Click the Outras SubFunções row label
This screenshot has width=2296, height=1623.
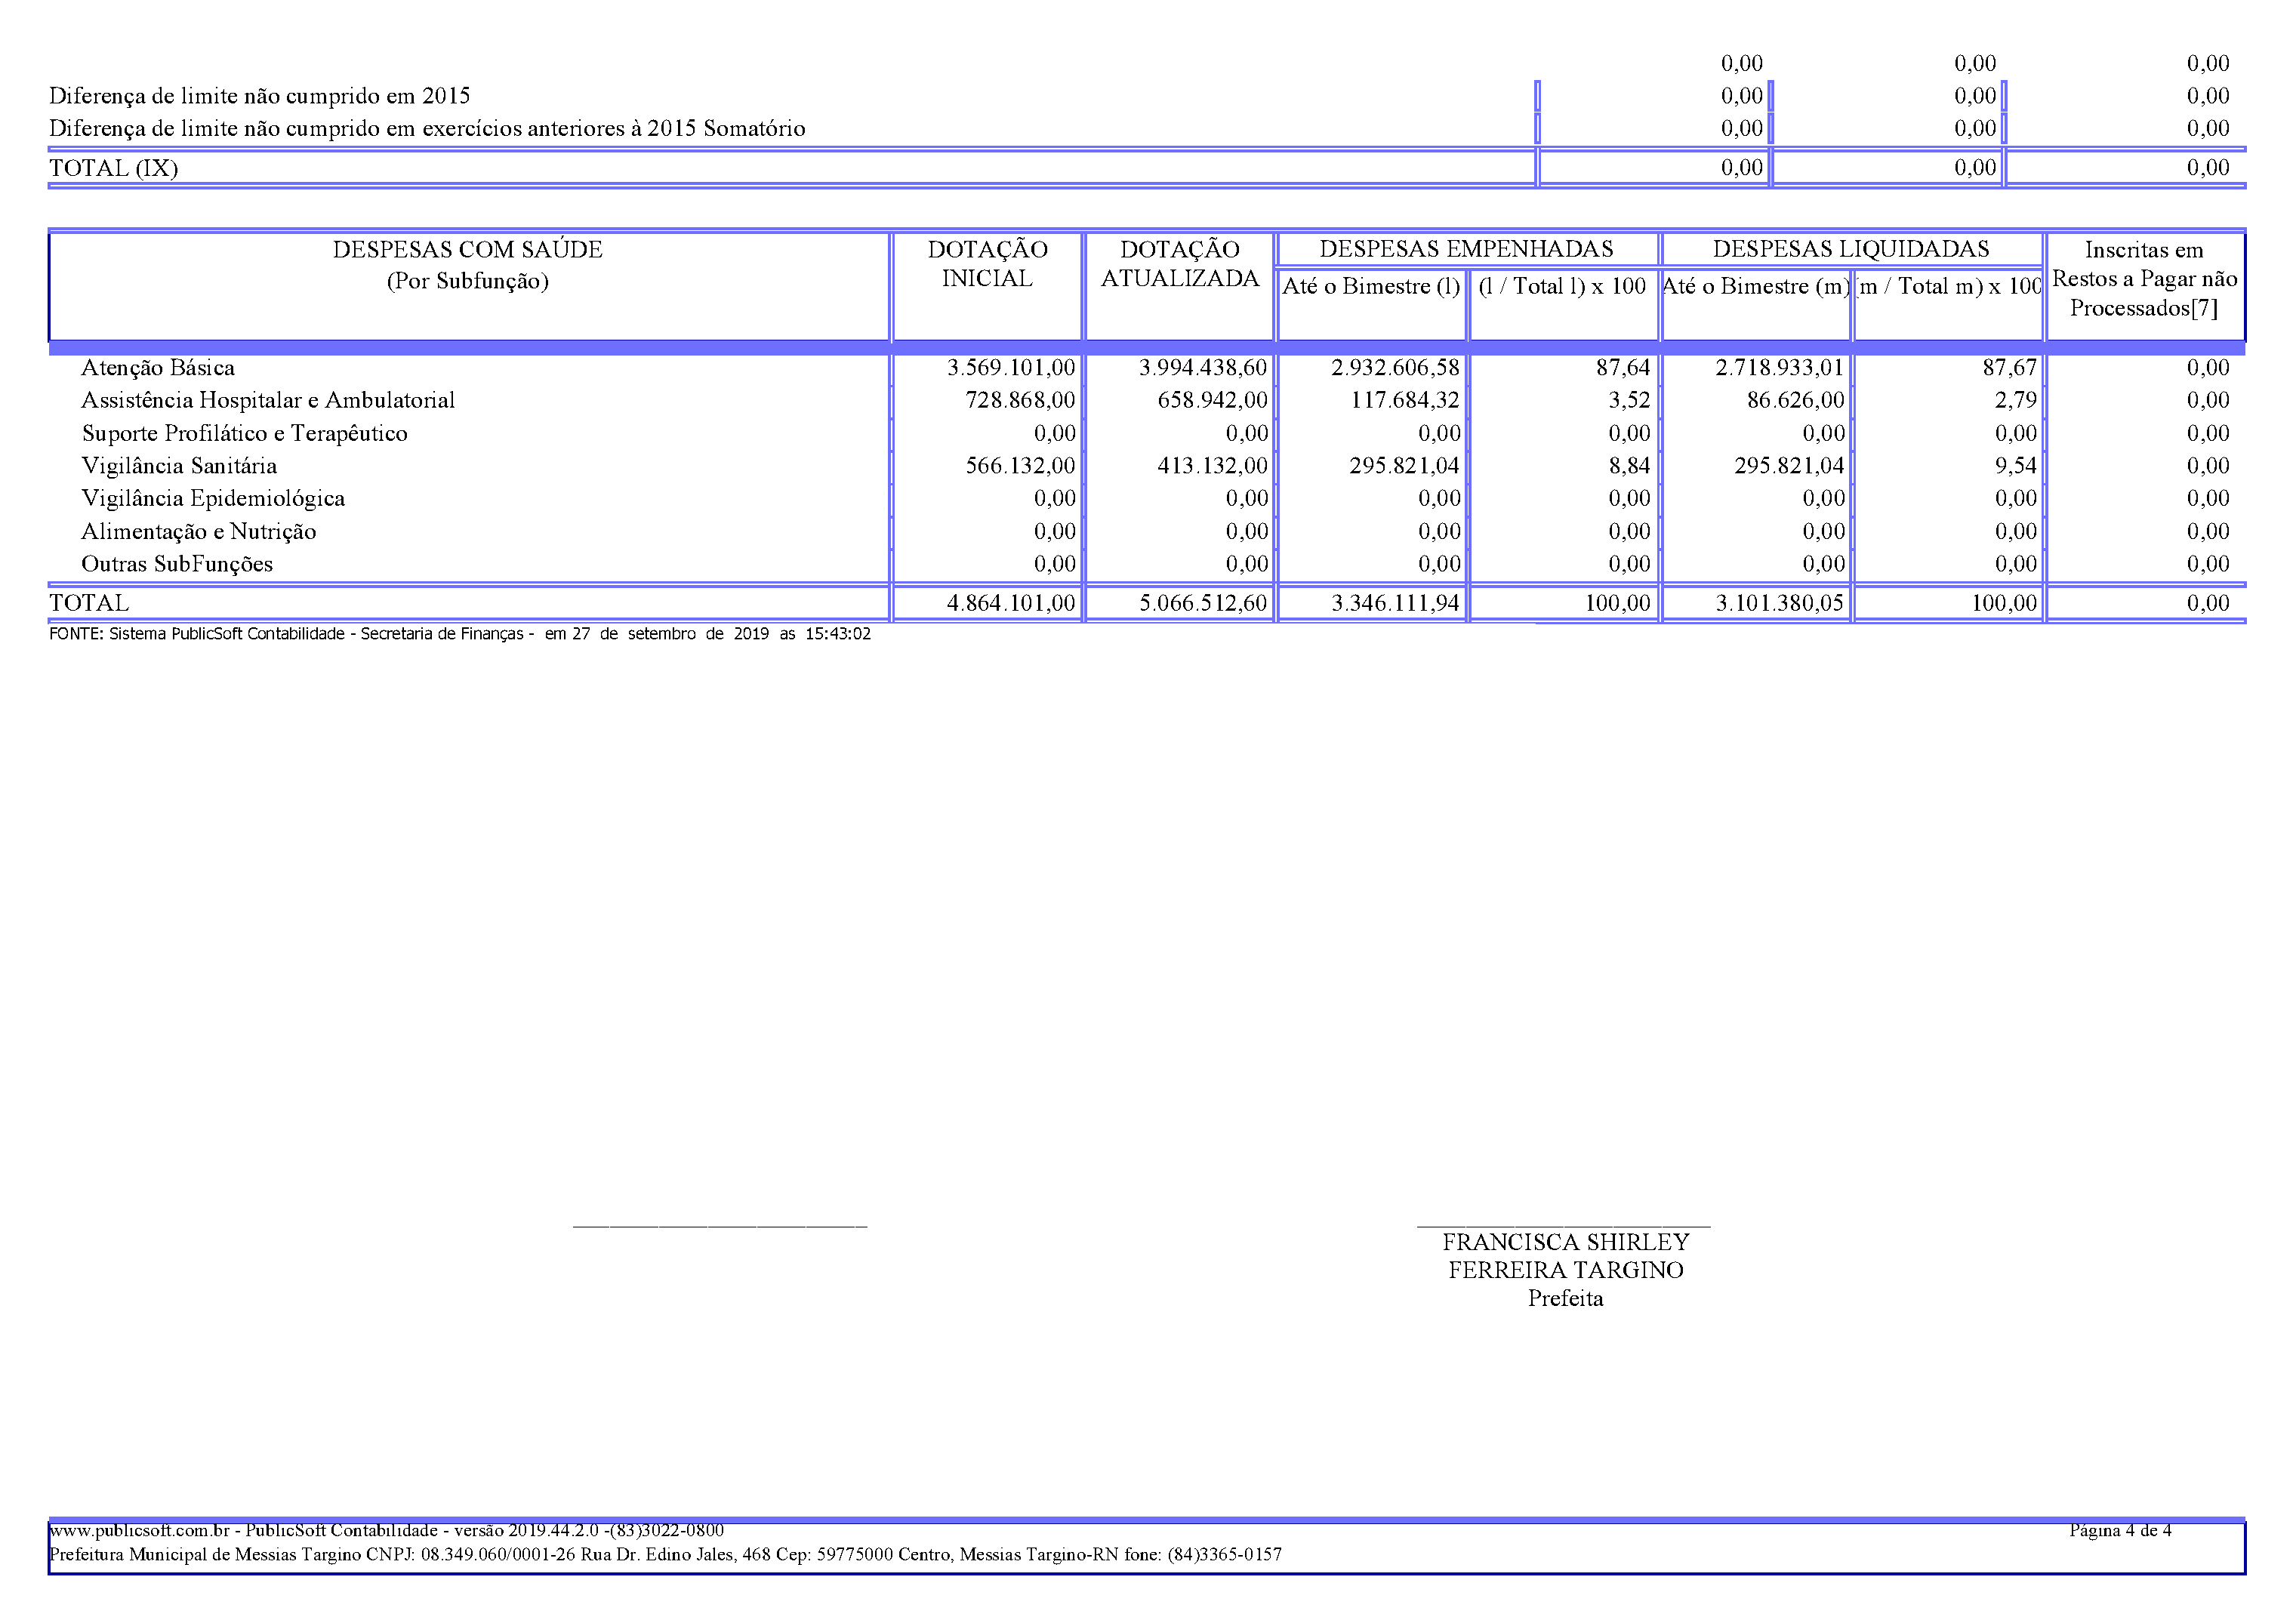(x=177, y=563)
